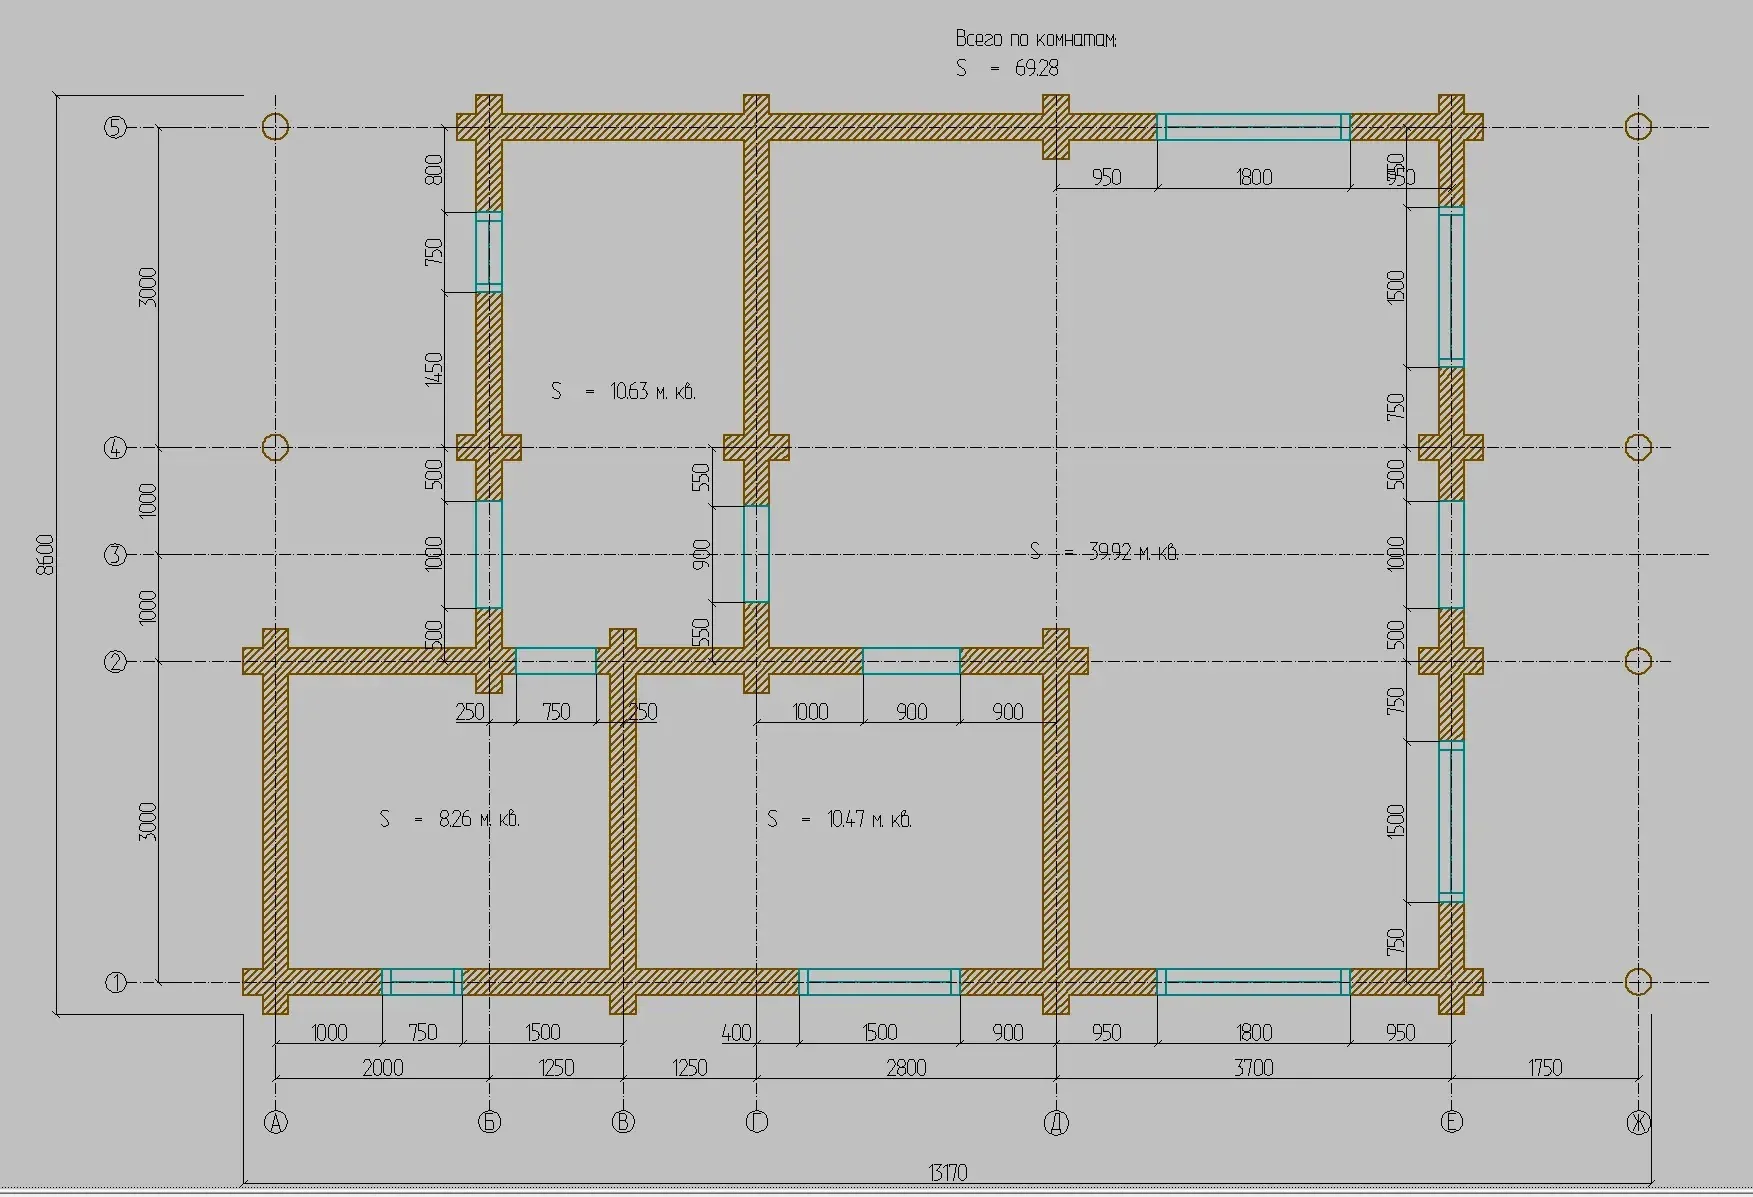
Task: Select the "2000" axis spacing dimension
Action: [382, 1068]
